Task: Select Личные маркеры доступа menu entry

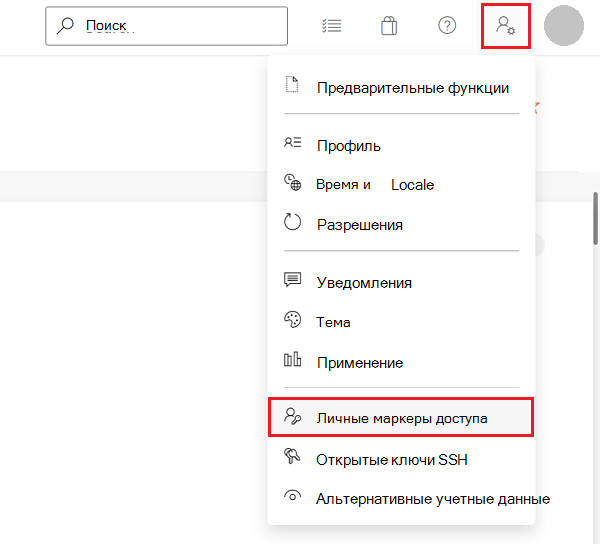Action: (401, 417)
